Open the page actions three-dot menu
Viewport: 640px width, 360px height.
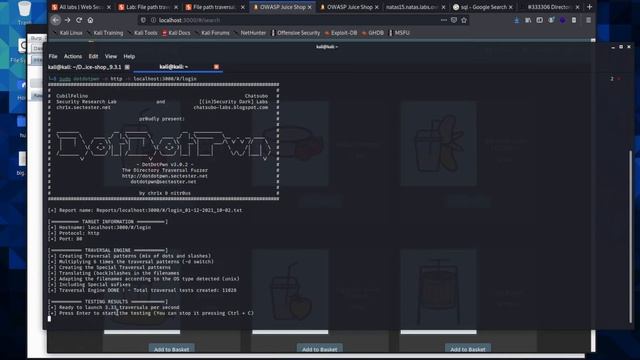point(444,20)
